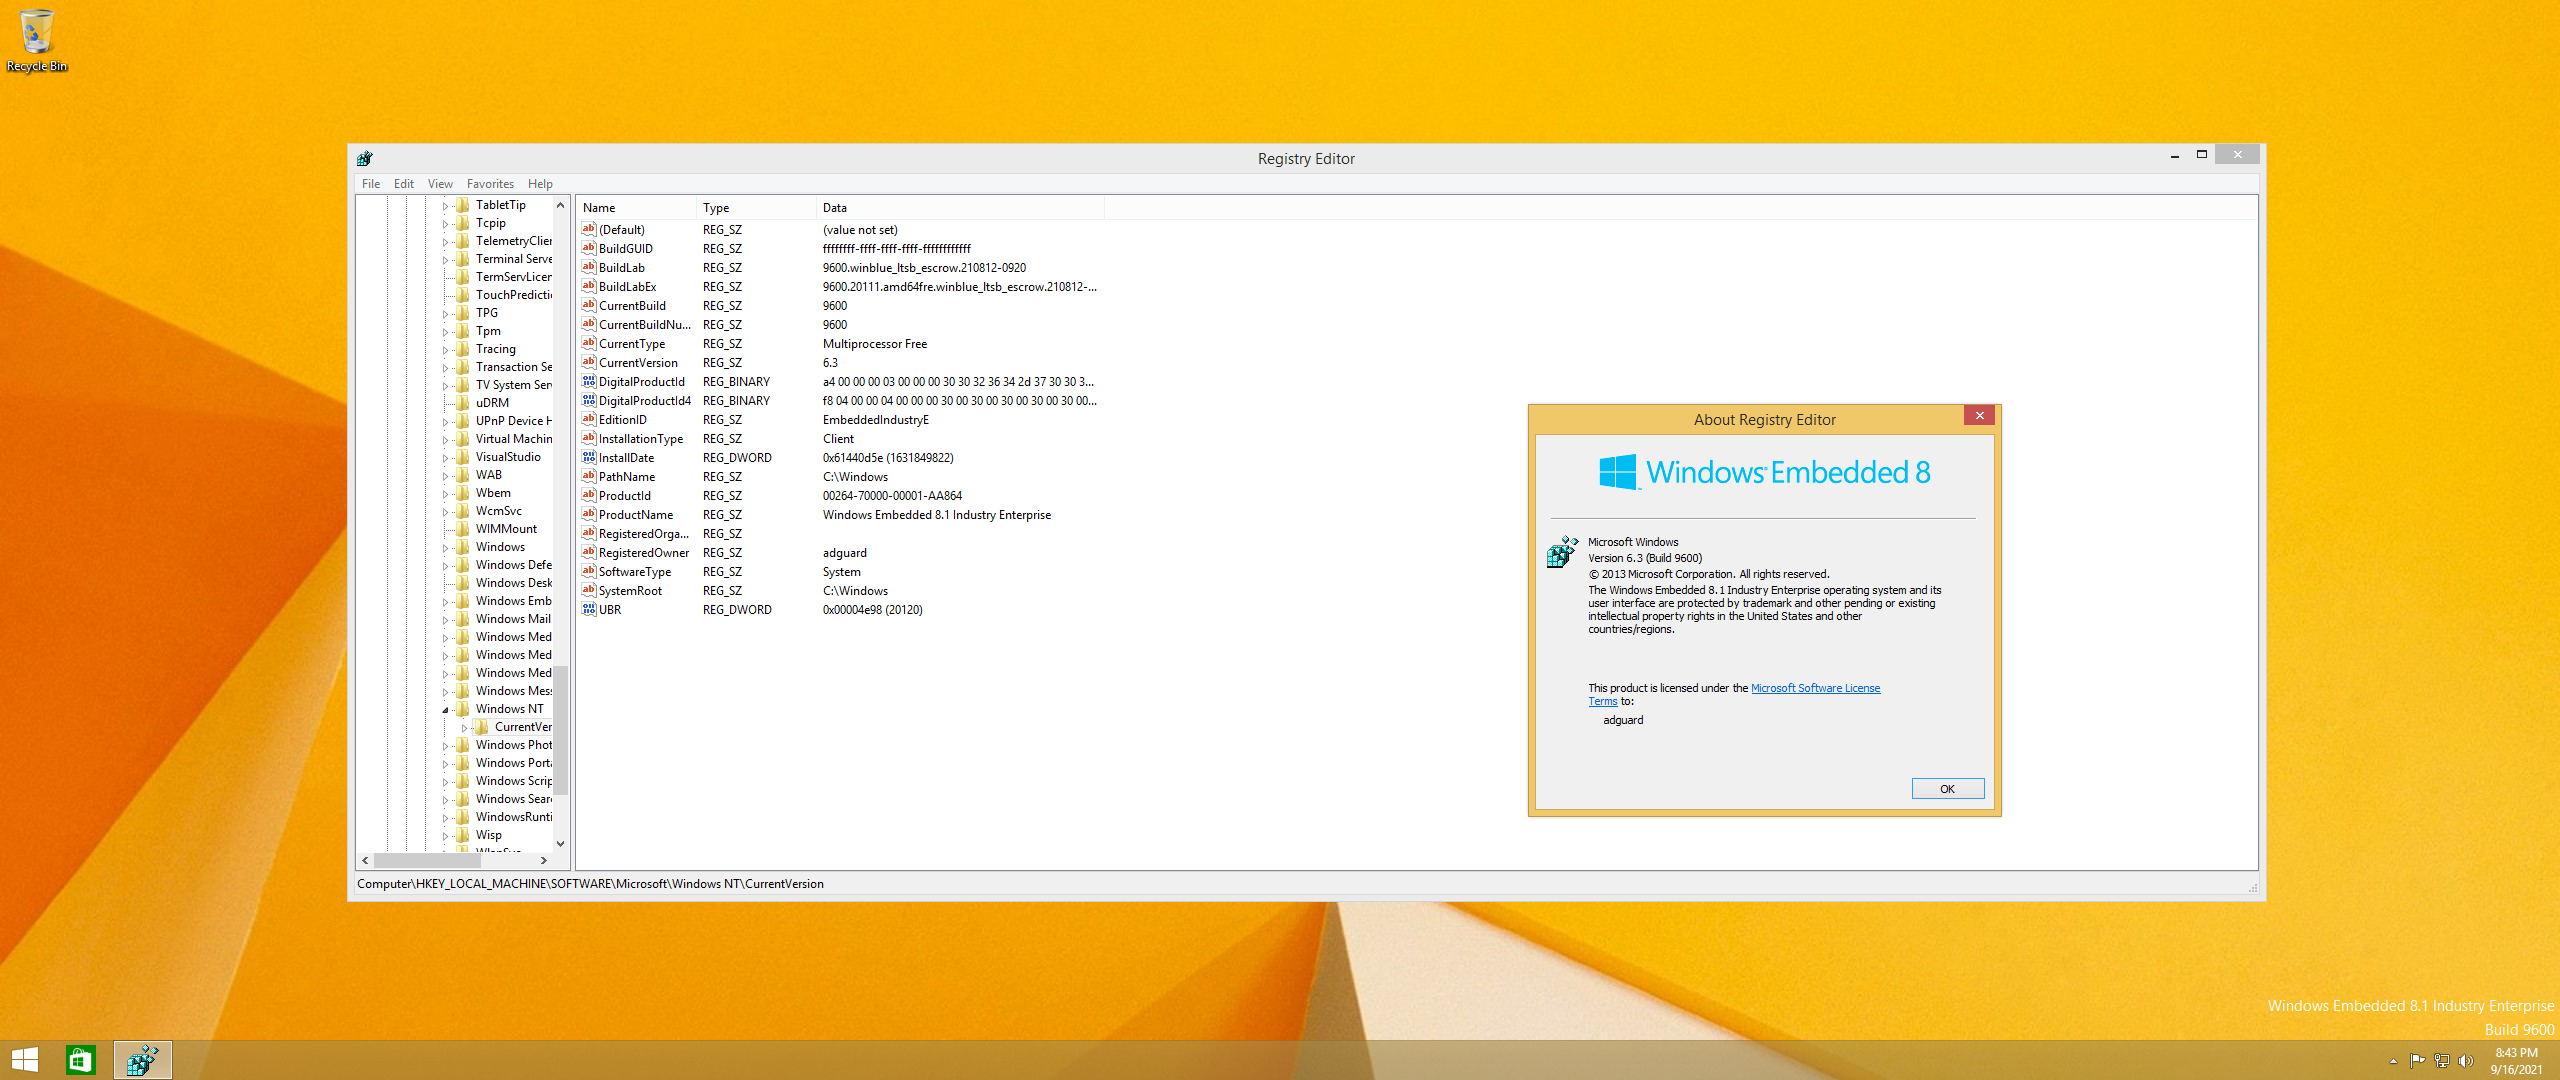
Task: Close the About Registry Editor dialog
Action: 1979,415
